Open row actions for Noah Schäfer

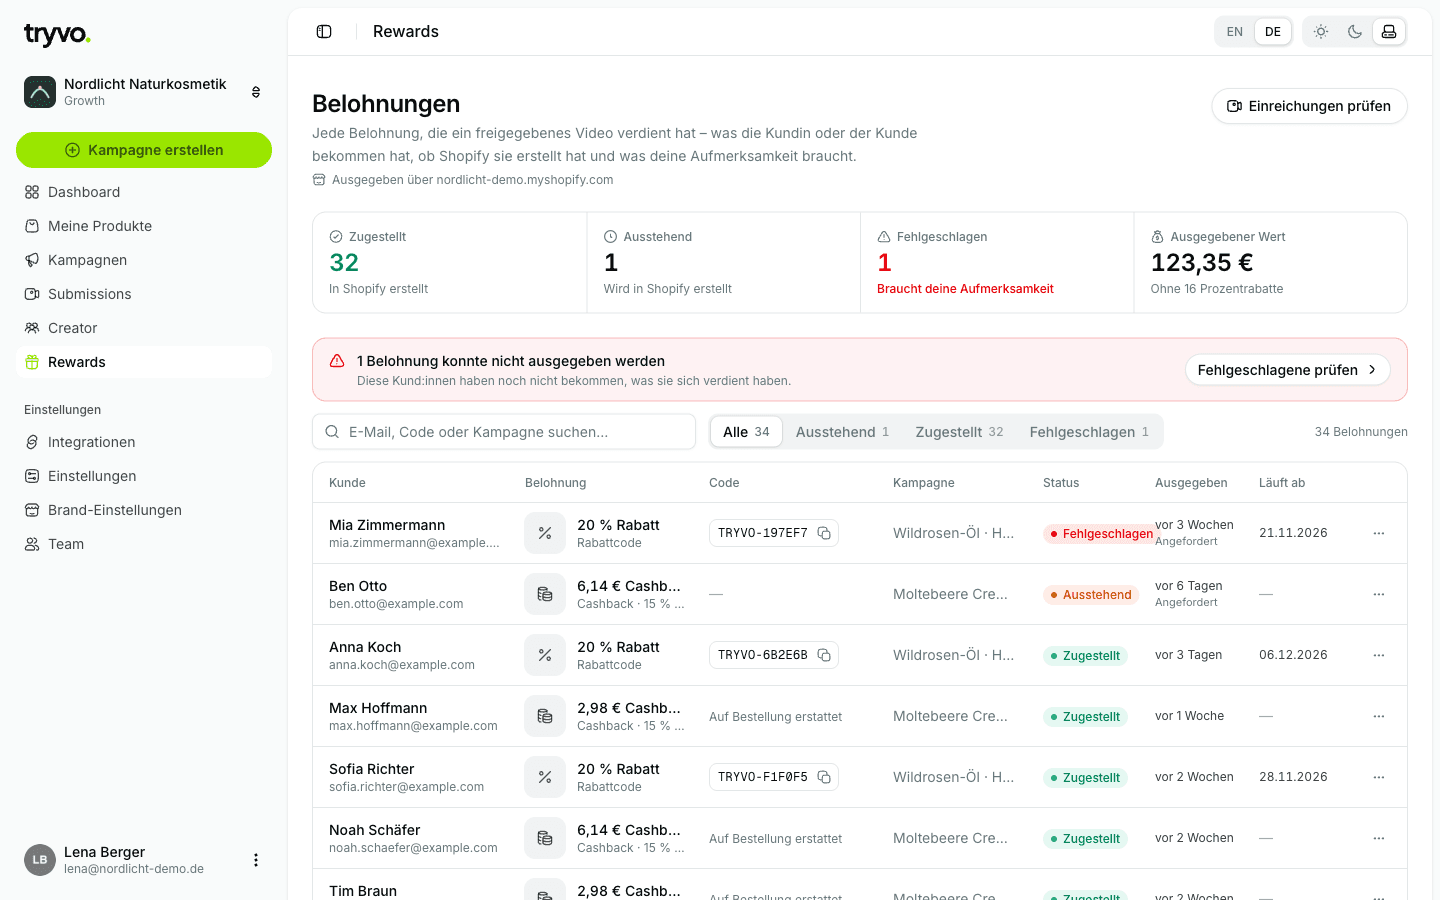click(x=1379, y=838)
